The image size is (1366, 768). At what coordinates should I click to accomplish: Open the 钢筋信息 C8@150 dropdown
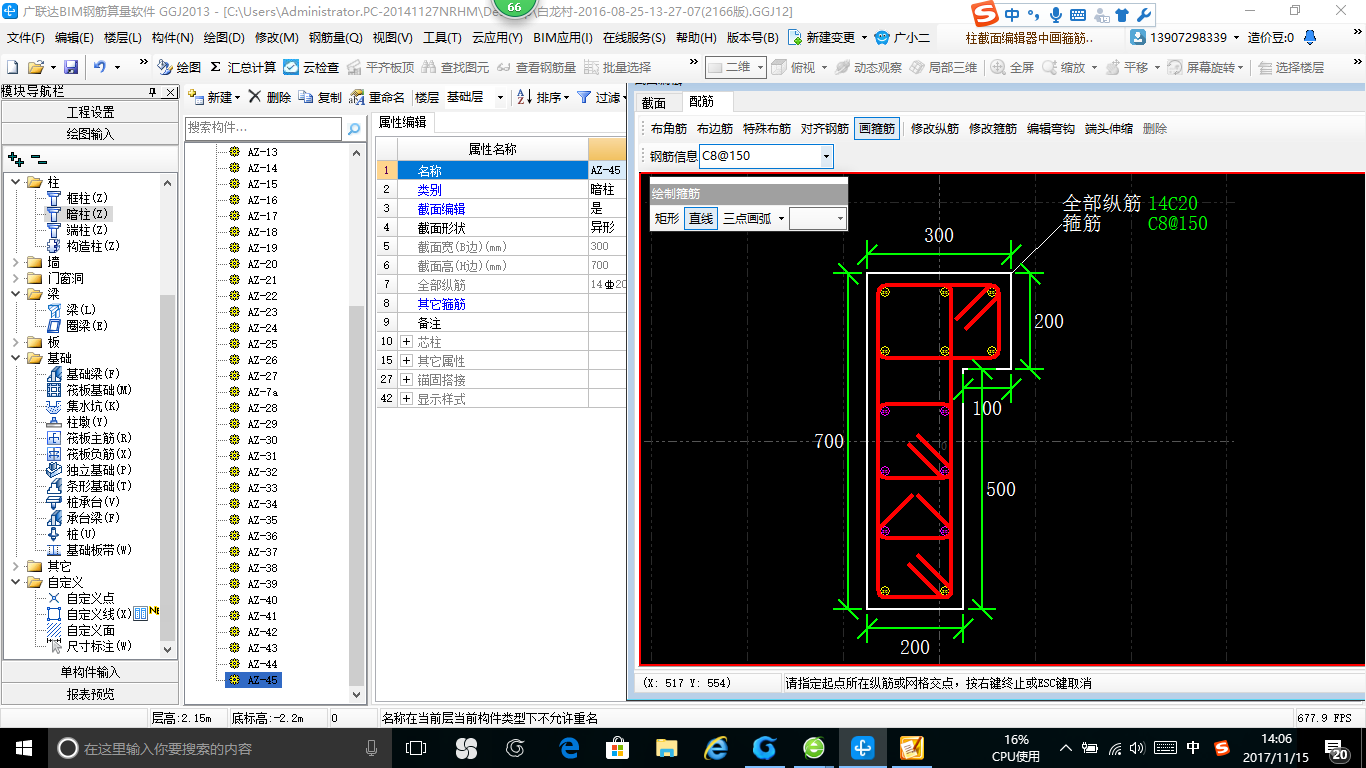826,156
